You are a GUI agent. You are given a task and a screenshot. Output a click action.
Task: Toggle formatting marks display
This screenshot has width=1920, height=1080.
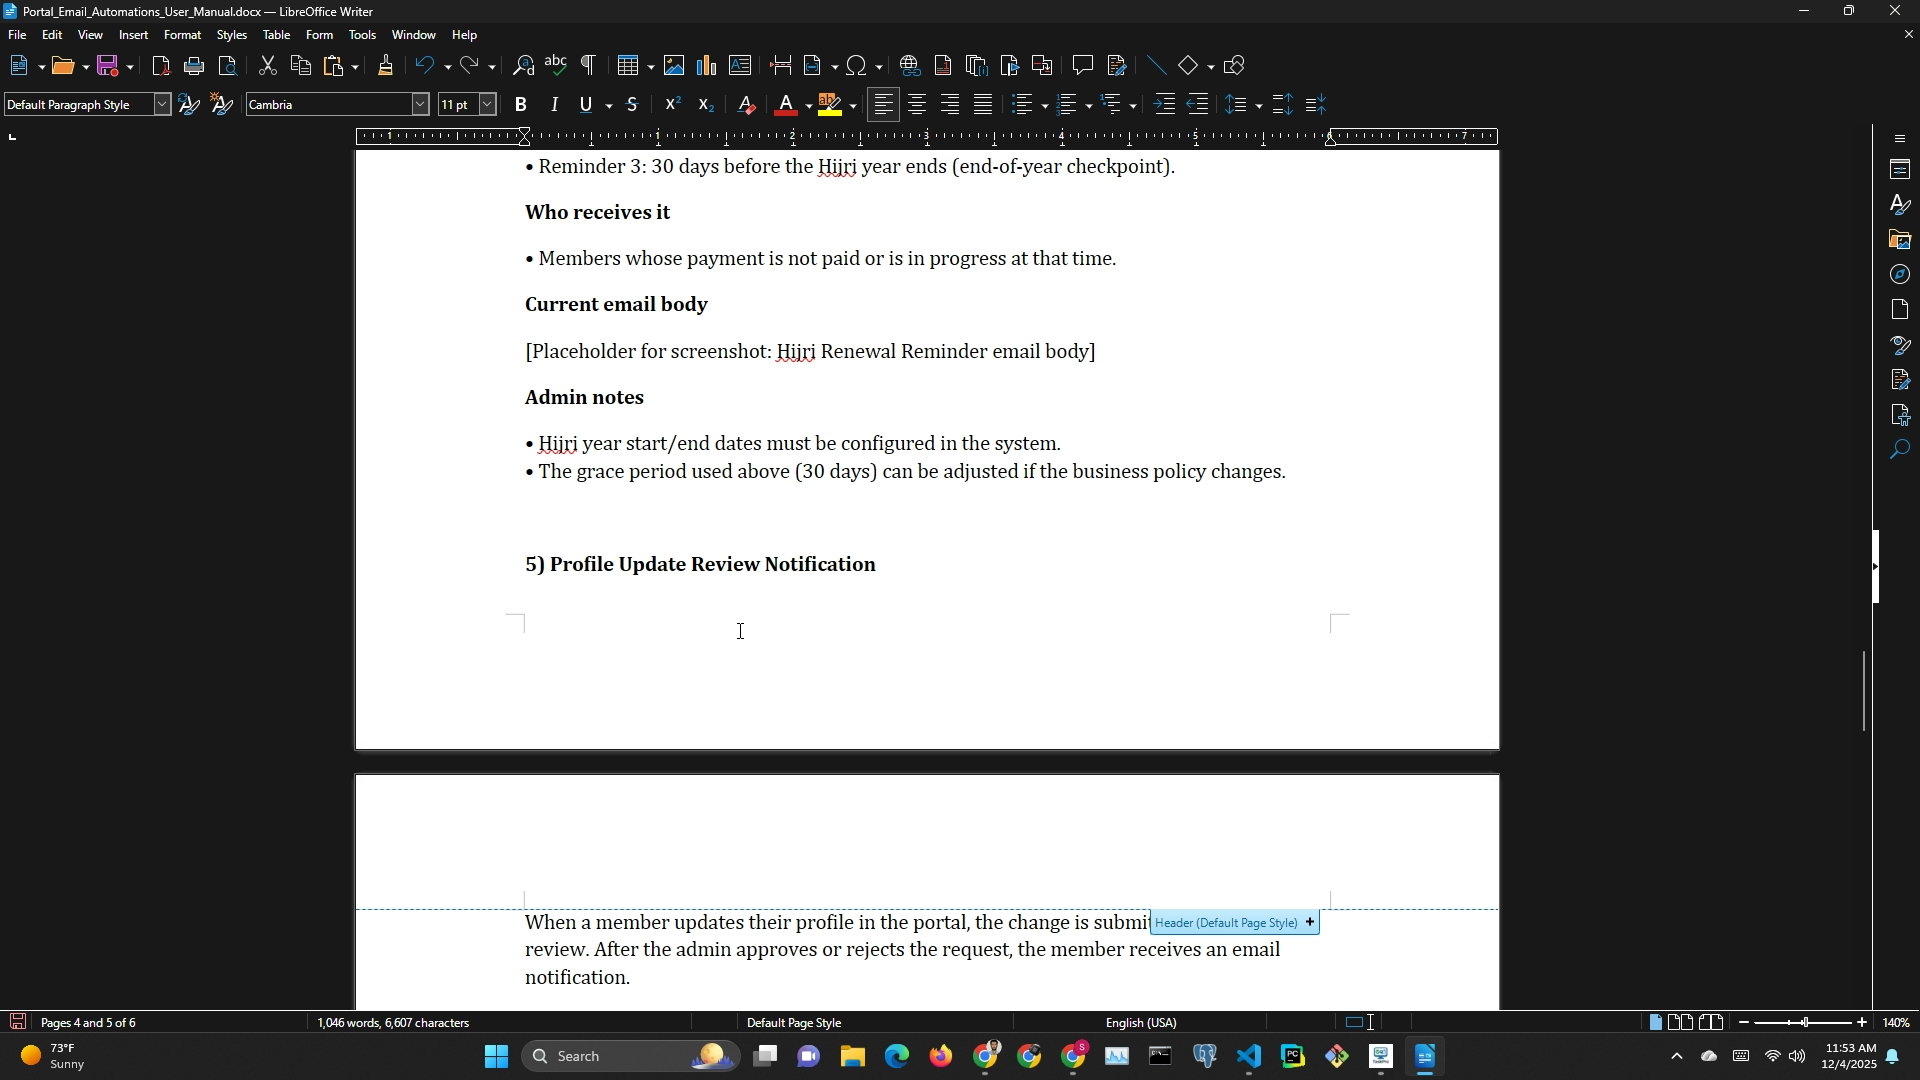click(589, 66)
